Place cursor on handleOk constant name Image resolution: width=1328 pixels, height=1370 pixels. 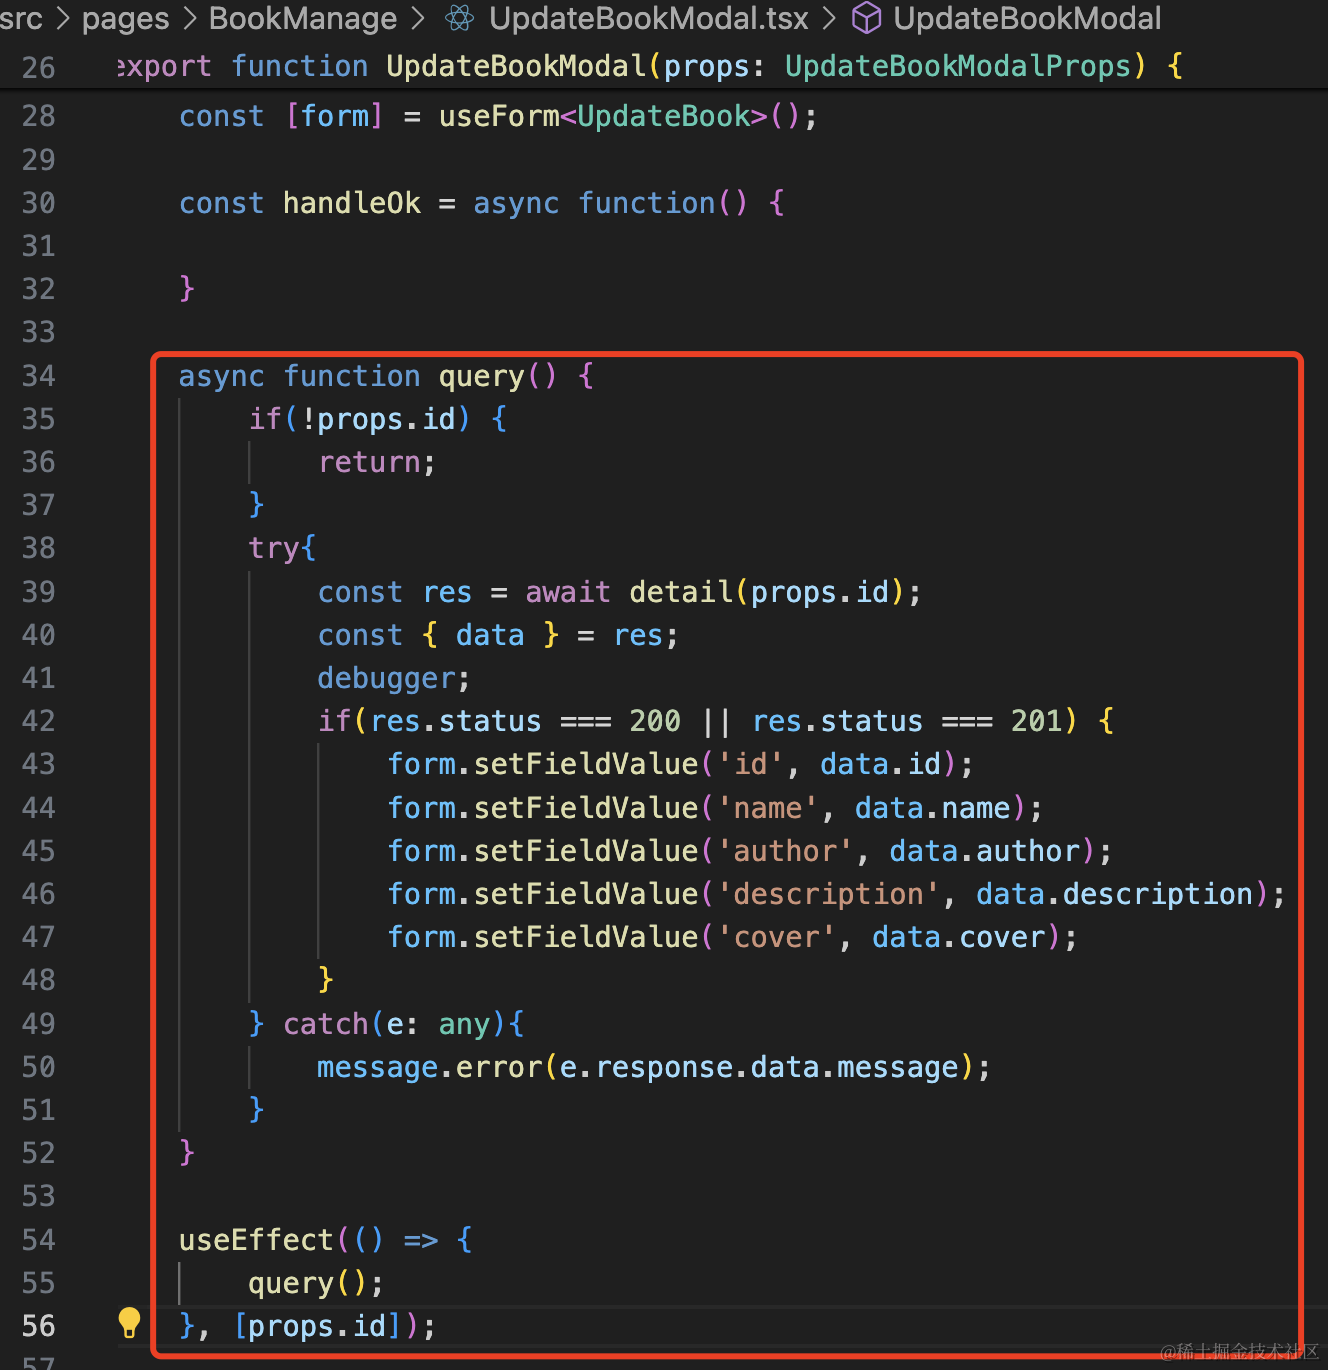pyautogui.click(x=351, y=203)
